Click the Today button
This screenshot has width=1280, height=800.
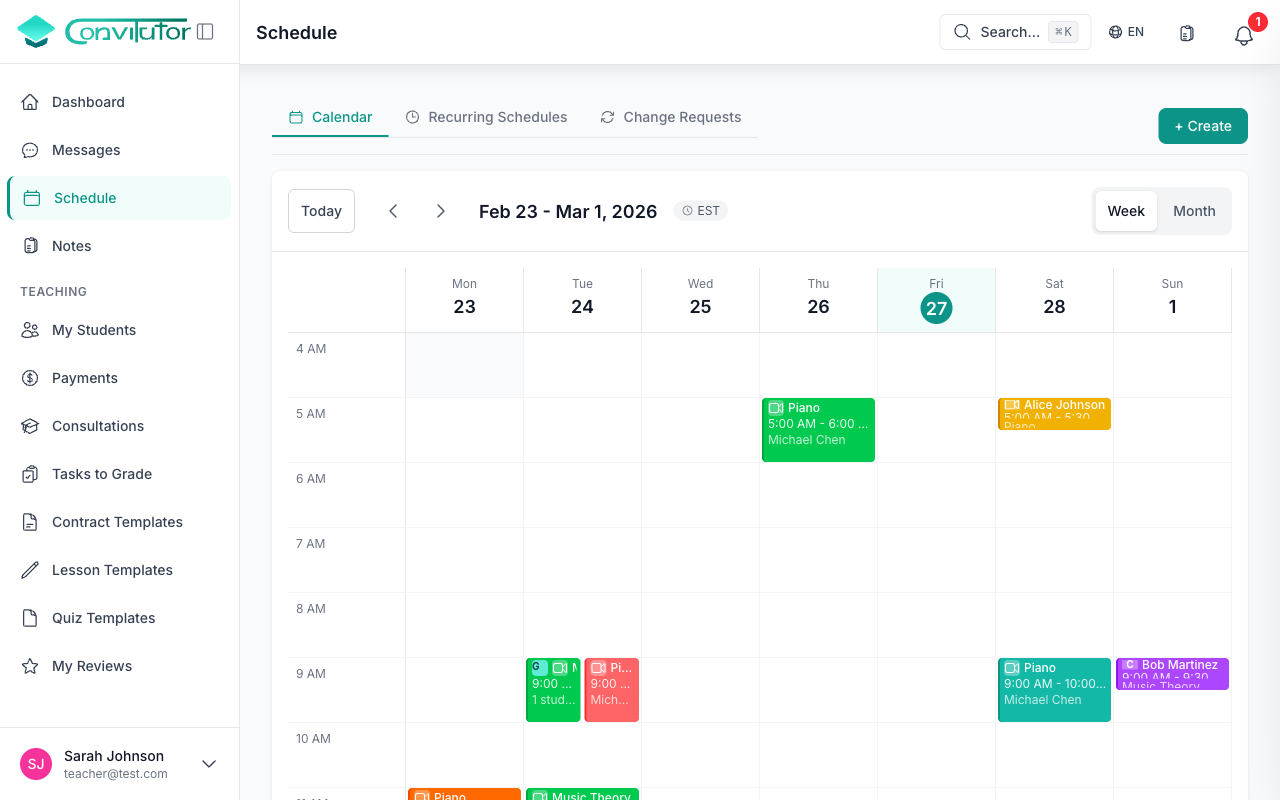(321, 210)
